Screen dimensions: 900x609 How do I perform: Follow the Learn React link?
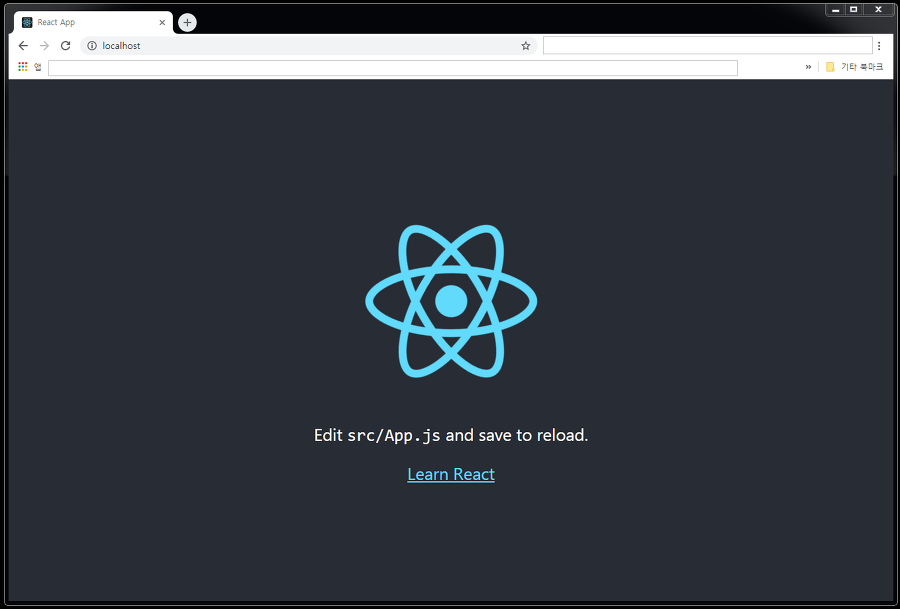pyautogui.click(x=451, y=474)
